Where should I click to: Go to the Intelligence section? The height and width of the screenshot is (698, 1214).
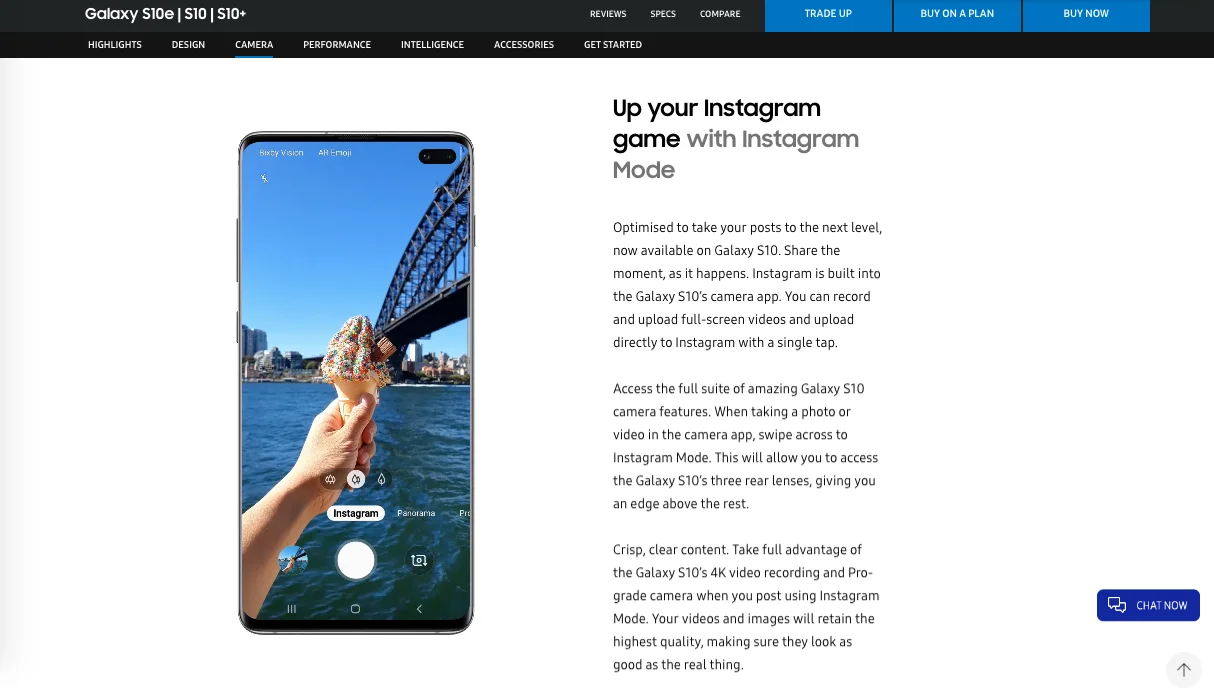pyautogui.click(x=432, y=45)
